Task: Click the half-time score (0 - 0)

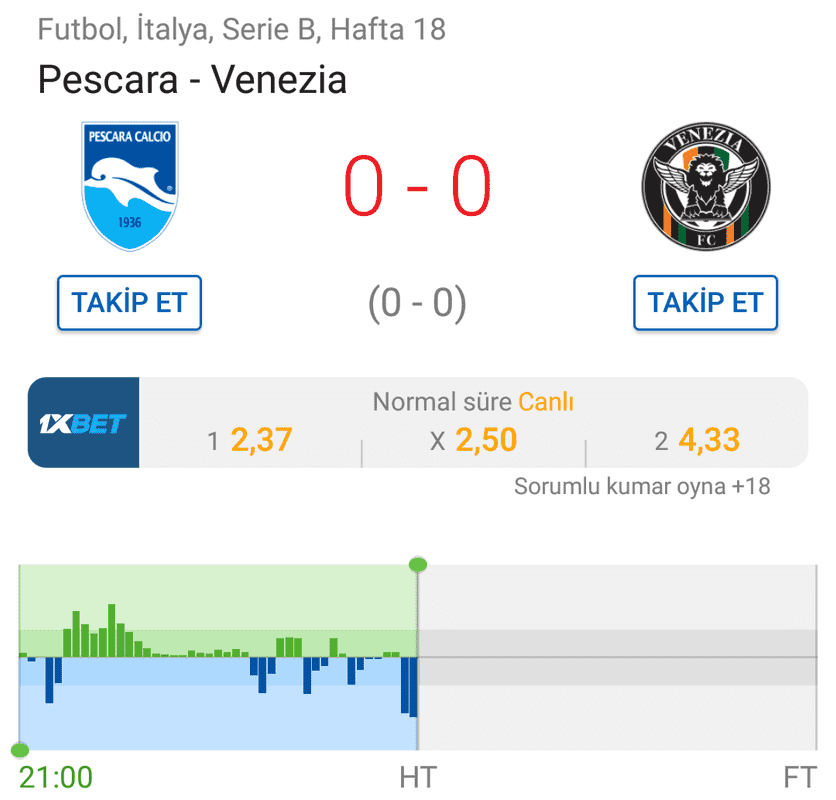Action: (x=417, y=303)
